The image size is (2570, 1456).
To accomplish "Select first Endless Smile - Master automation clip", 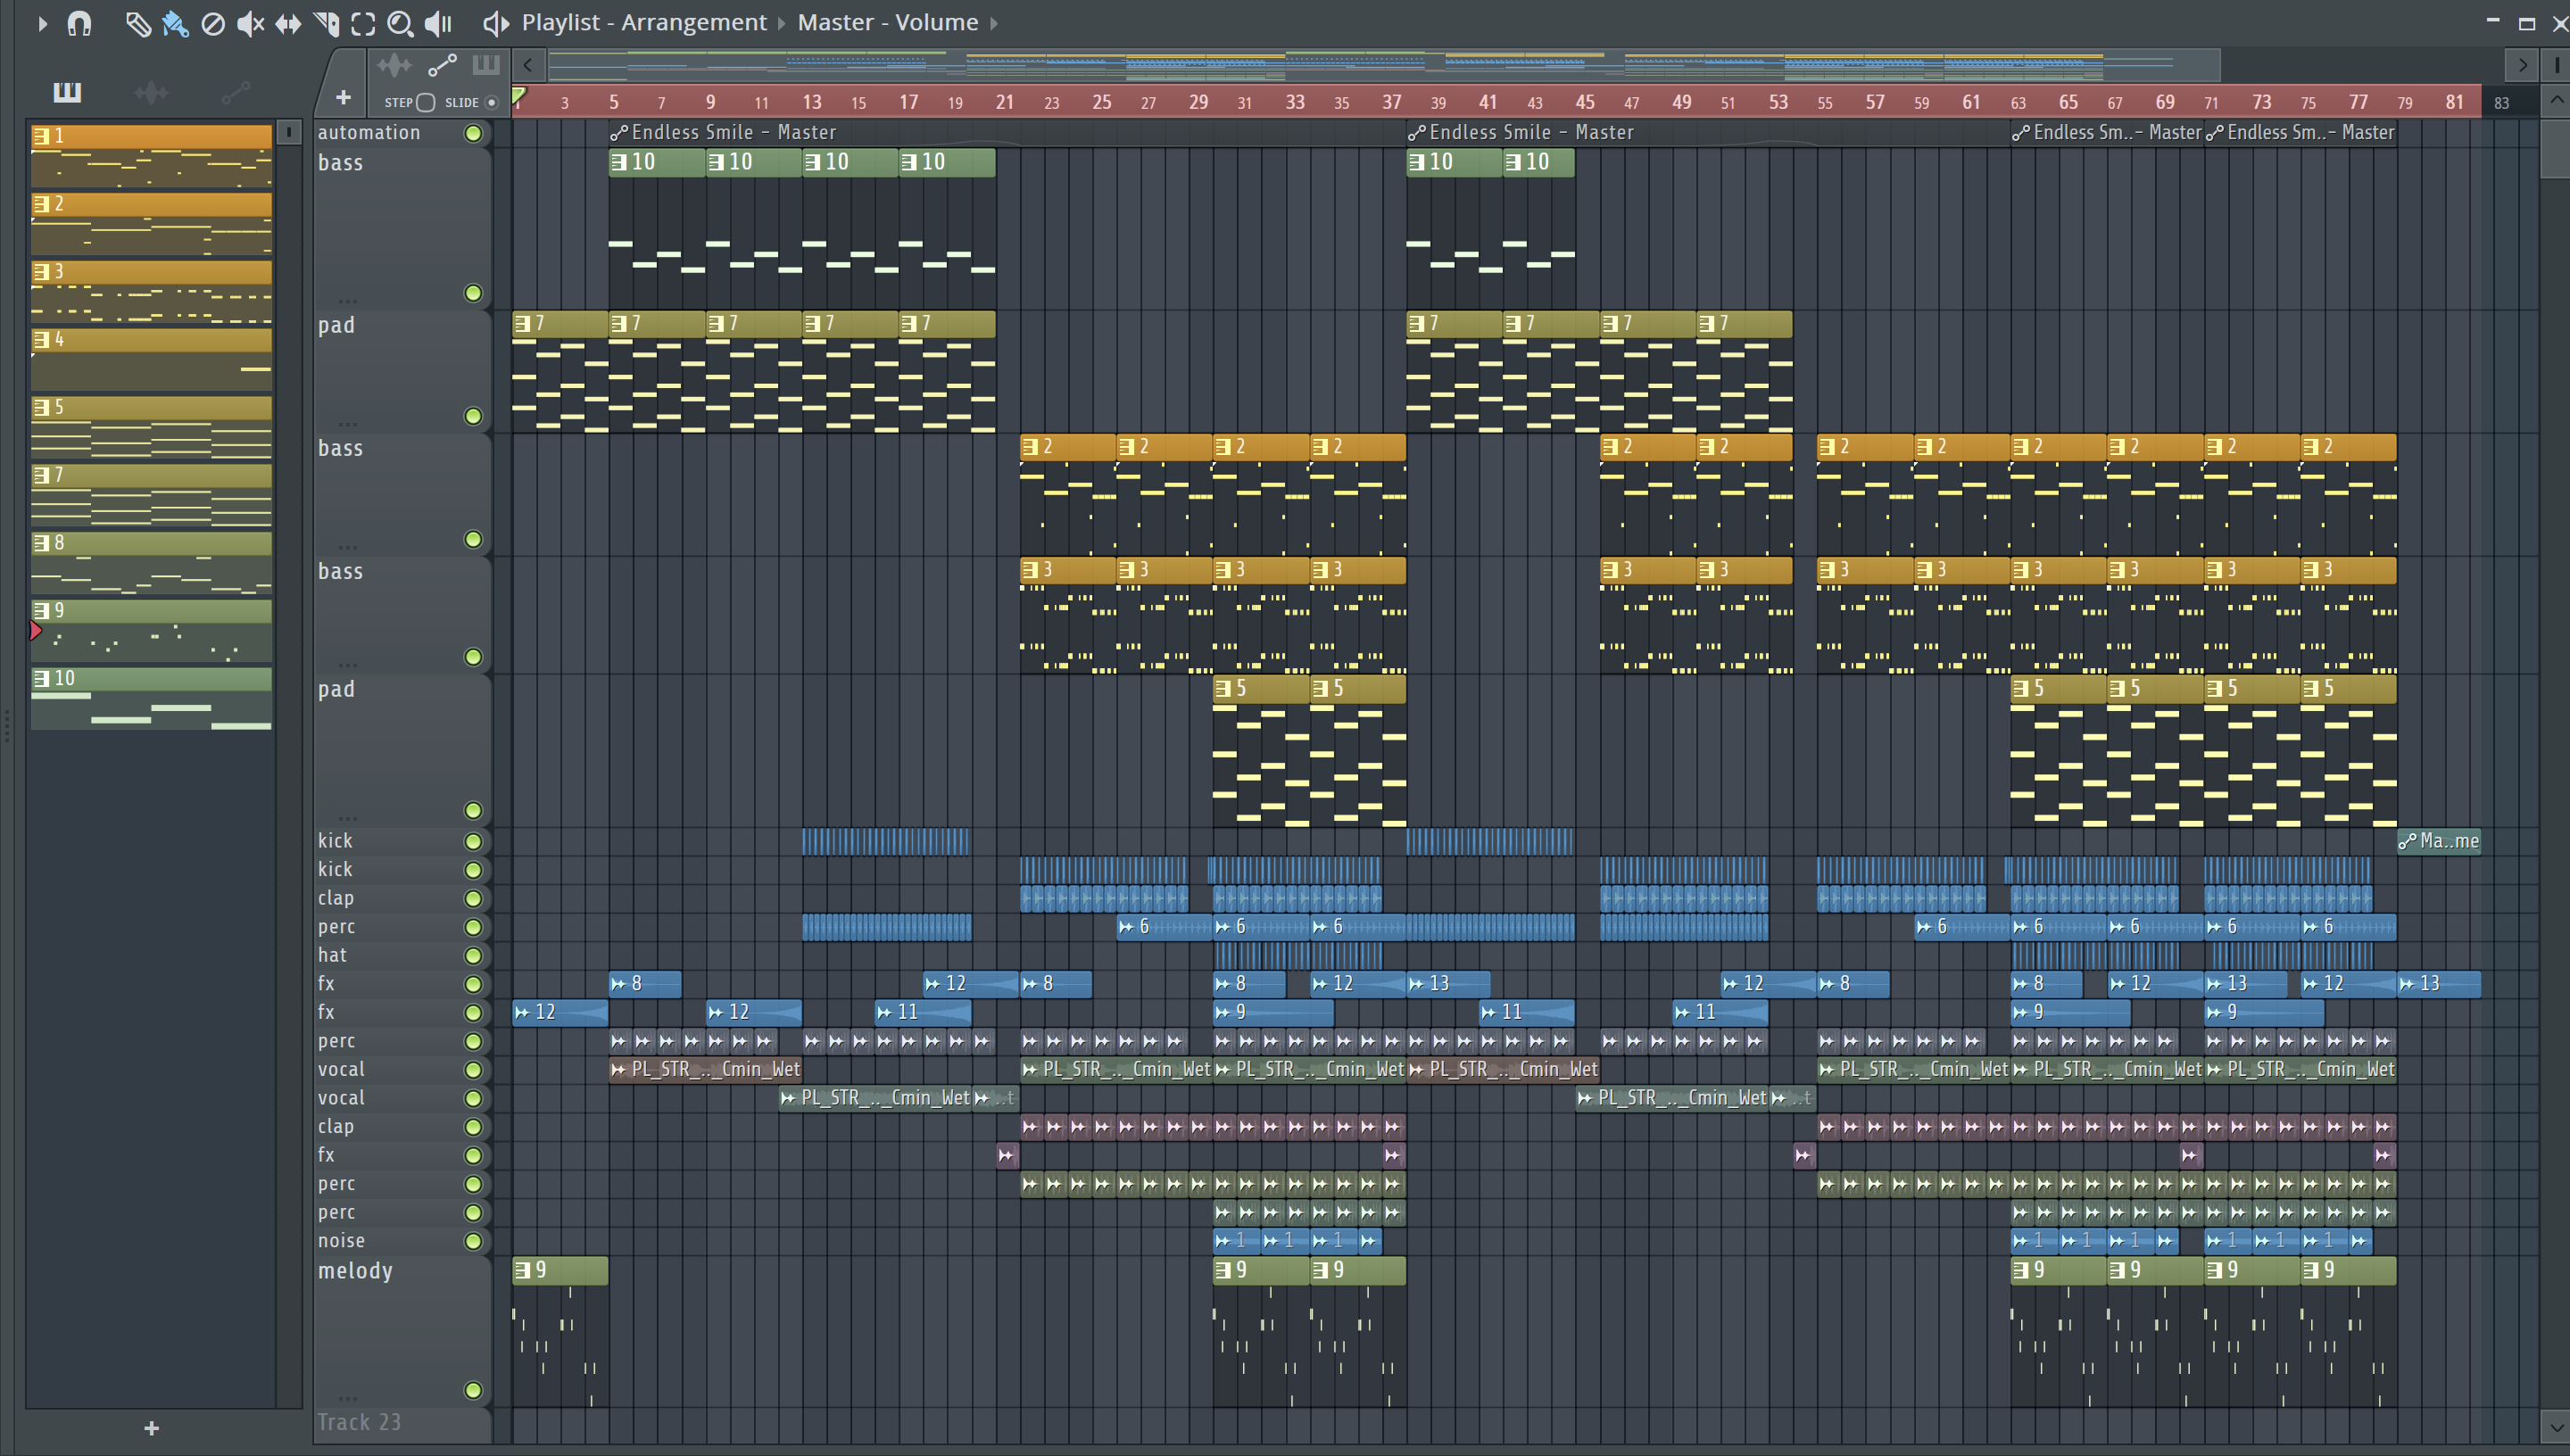I will [1007, 132].
